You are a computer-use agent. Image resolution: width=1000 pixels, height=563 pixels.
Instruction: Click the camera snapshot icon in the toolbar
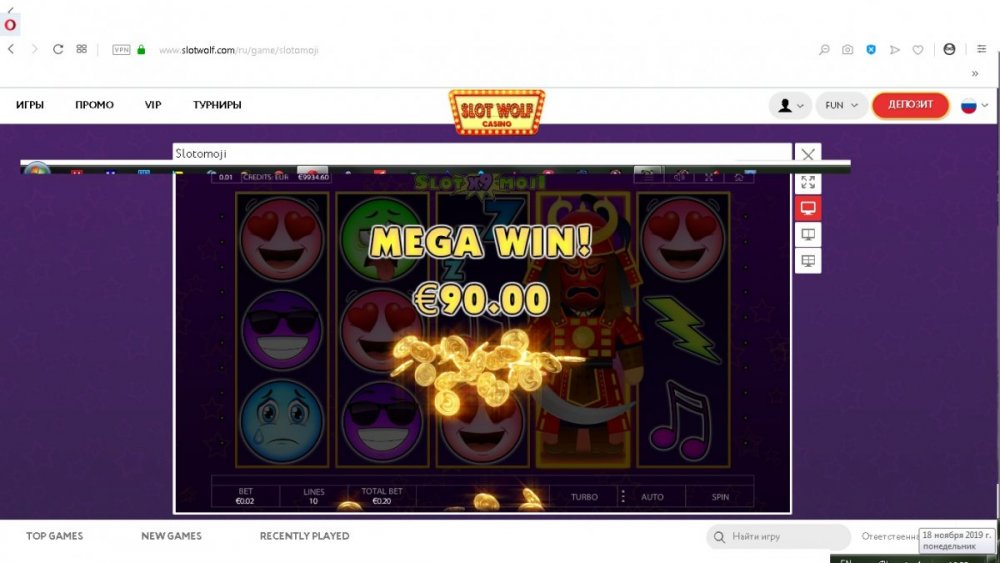[x=848, y=50]
